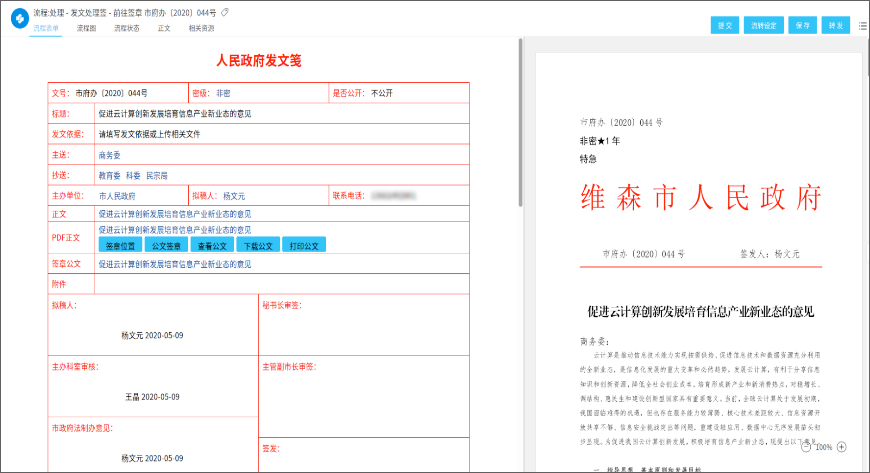
Task: Click the 流转设定 button
Action: pyautogui.click(x=764, y=25)
